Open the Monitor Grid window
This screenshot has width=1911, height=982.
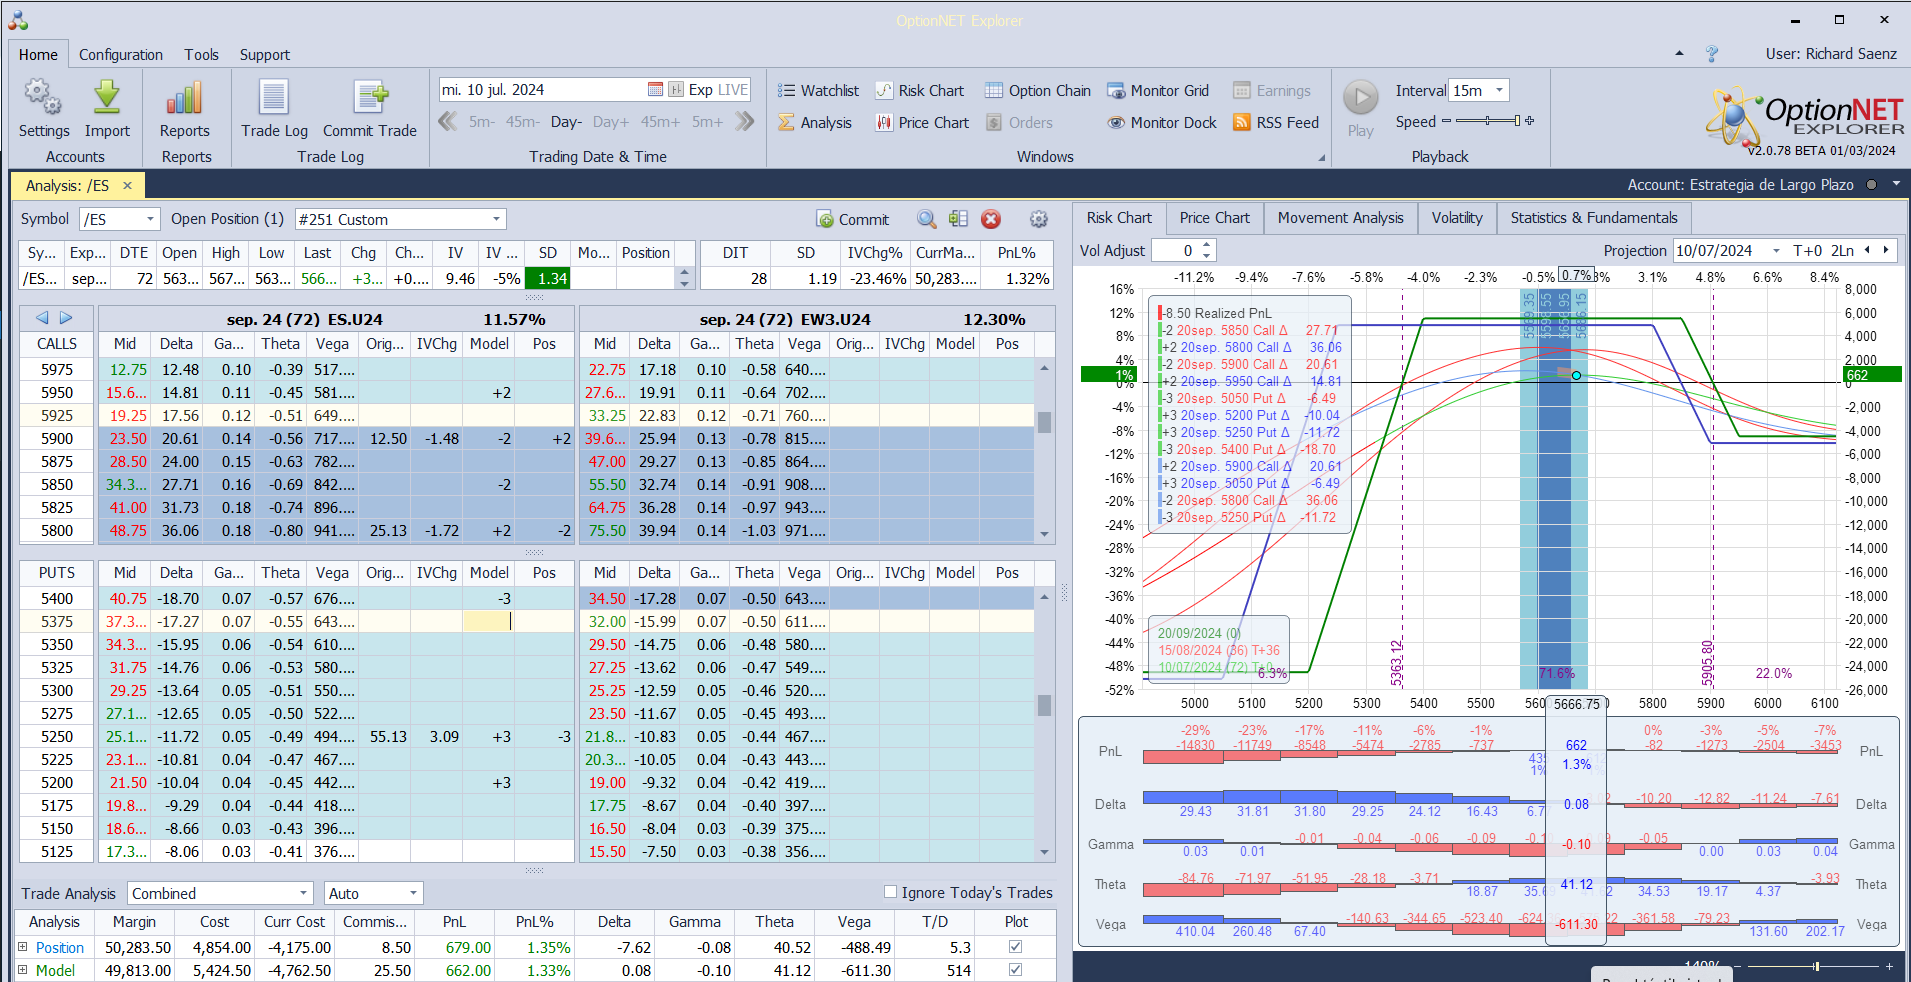pos(1158,90)
